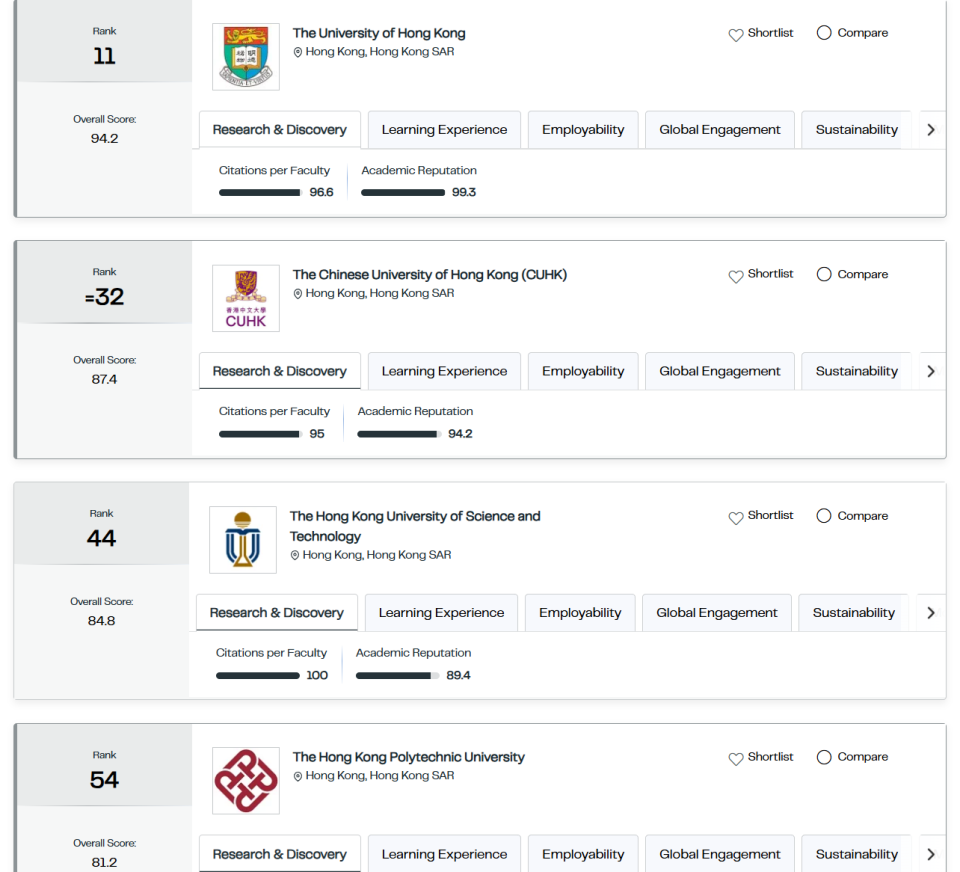The width and height of the screenshot is (960, 872).
Task: Select Compare for Hong Kong University of Science and Technology
Action: point(824,516)
